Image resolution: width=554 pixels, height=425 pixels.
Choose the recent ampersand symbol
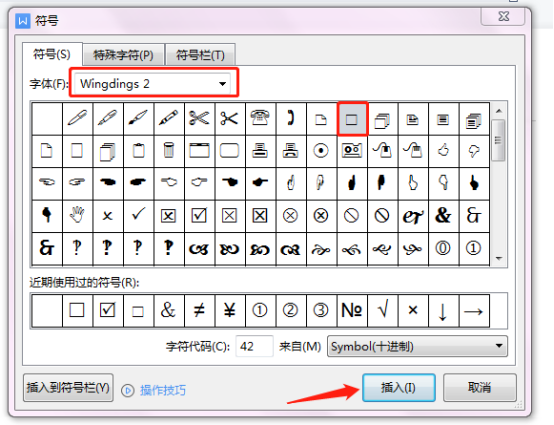click(x=169, y=311)
